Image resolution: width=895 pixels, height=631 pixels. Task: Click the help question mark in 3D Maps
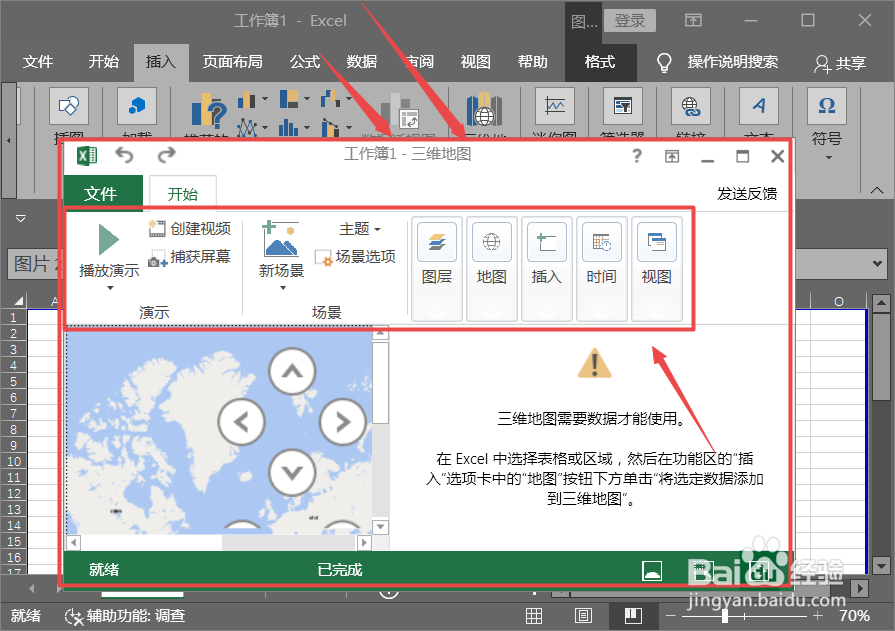click(x=637, y=155)
